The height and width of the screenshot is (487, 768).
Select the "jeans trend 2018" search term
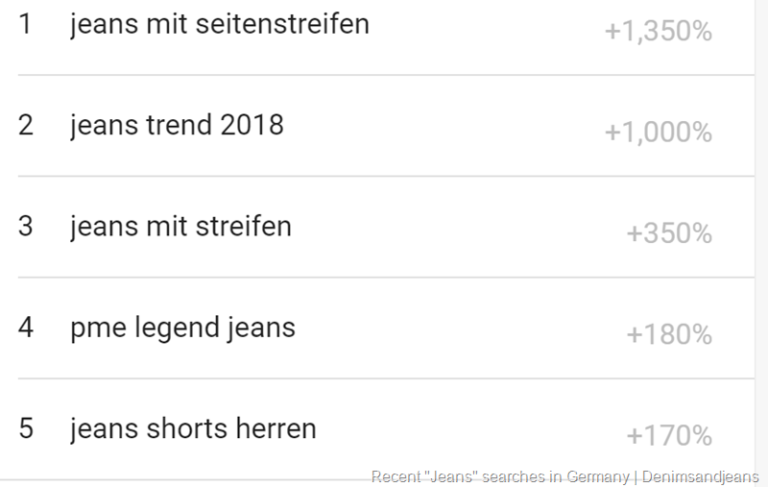(x=177, y=125)
